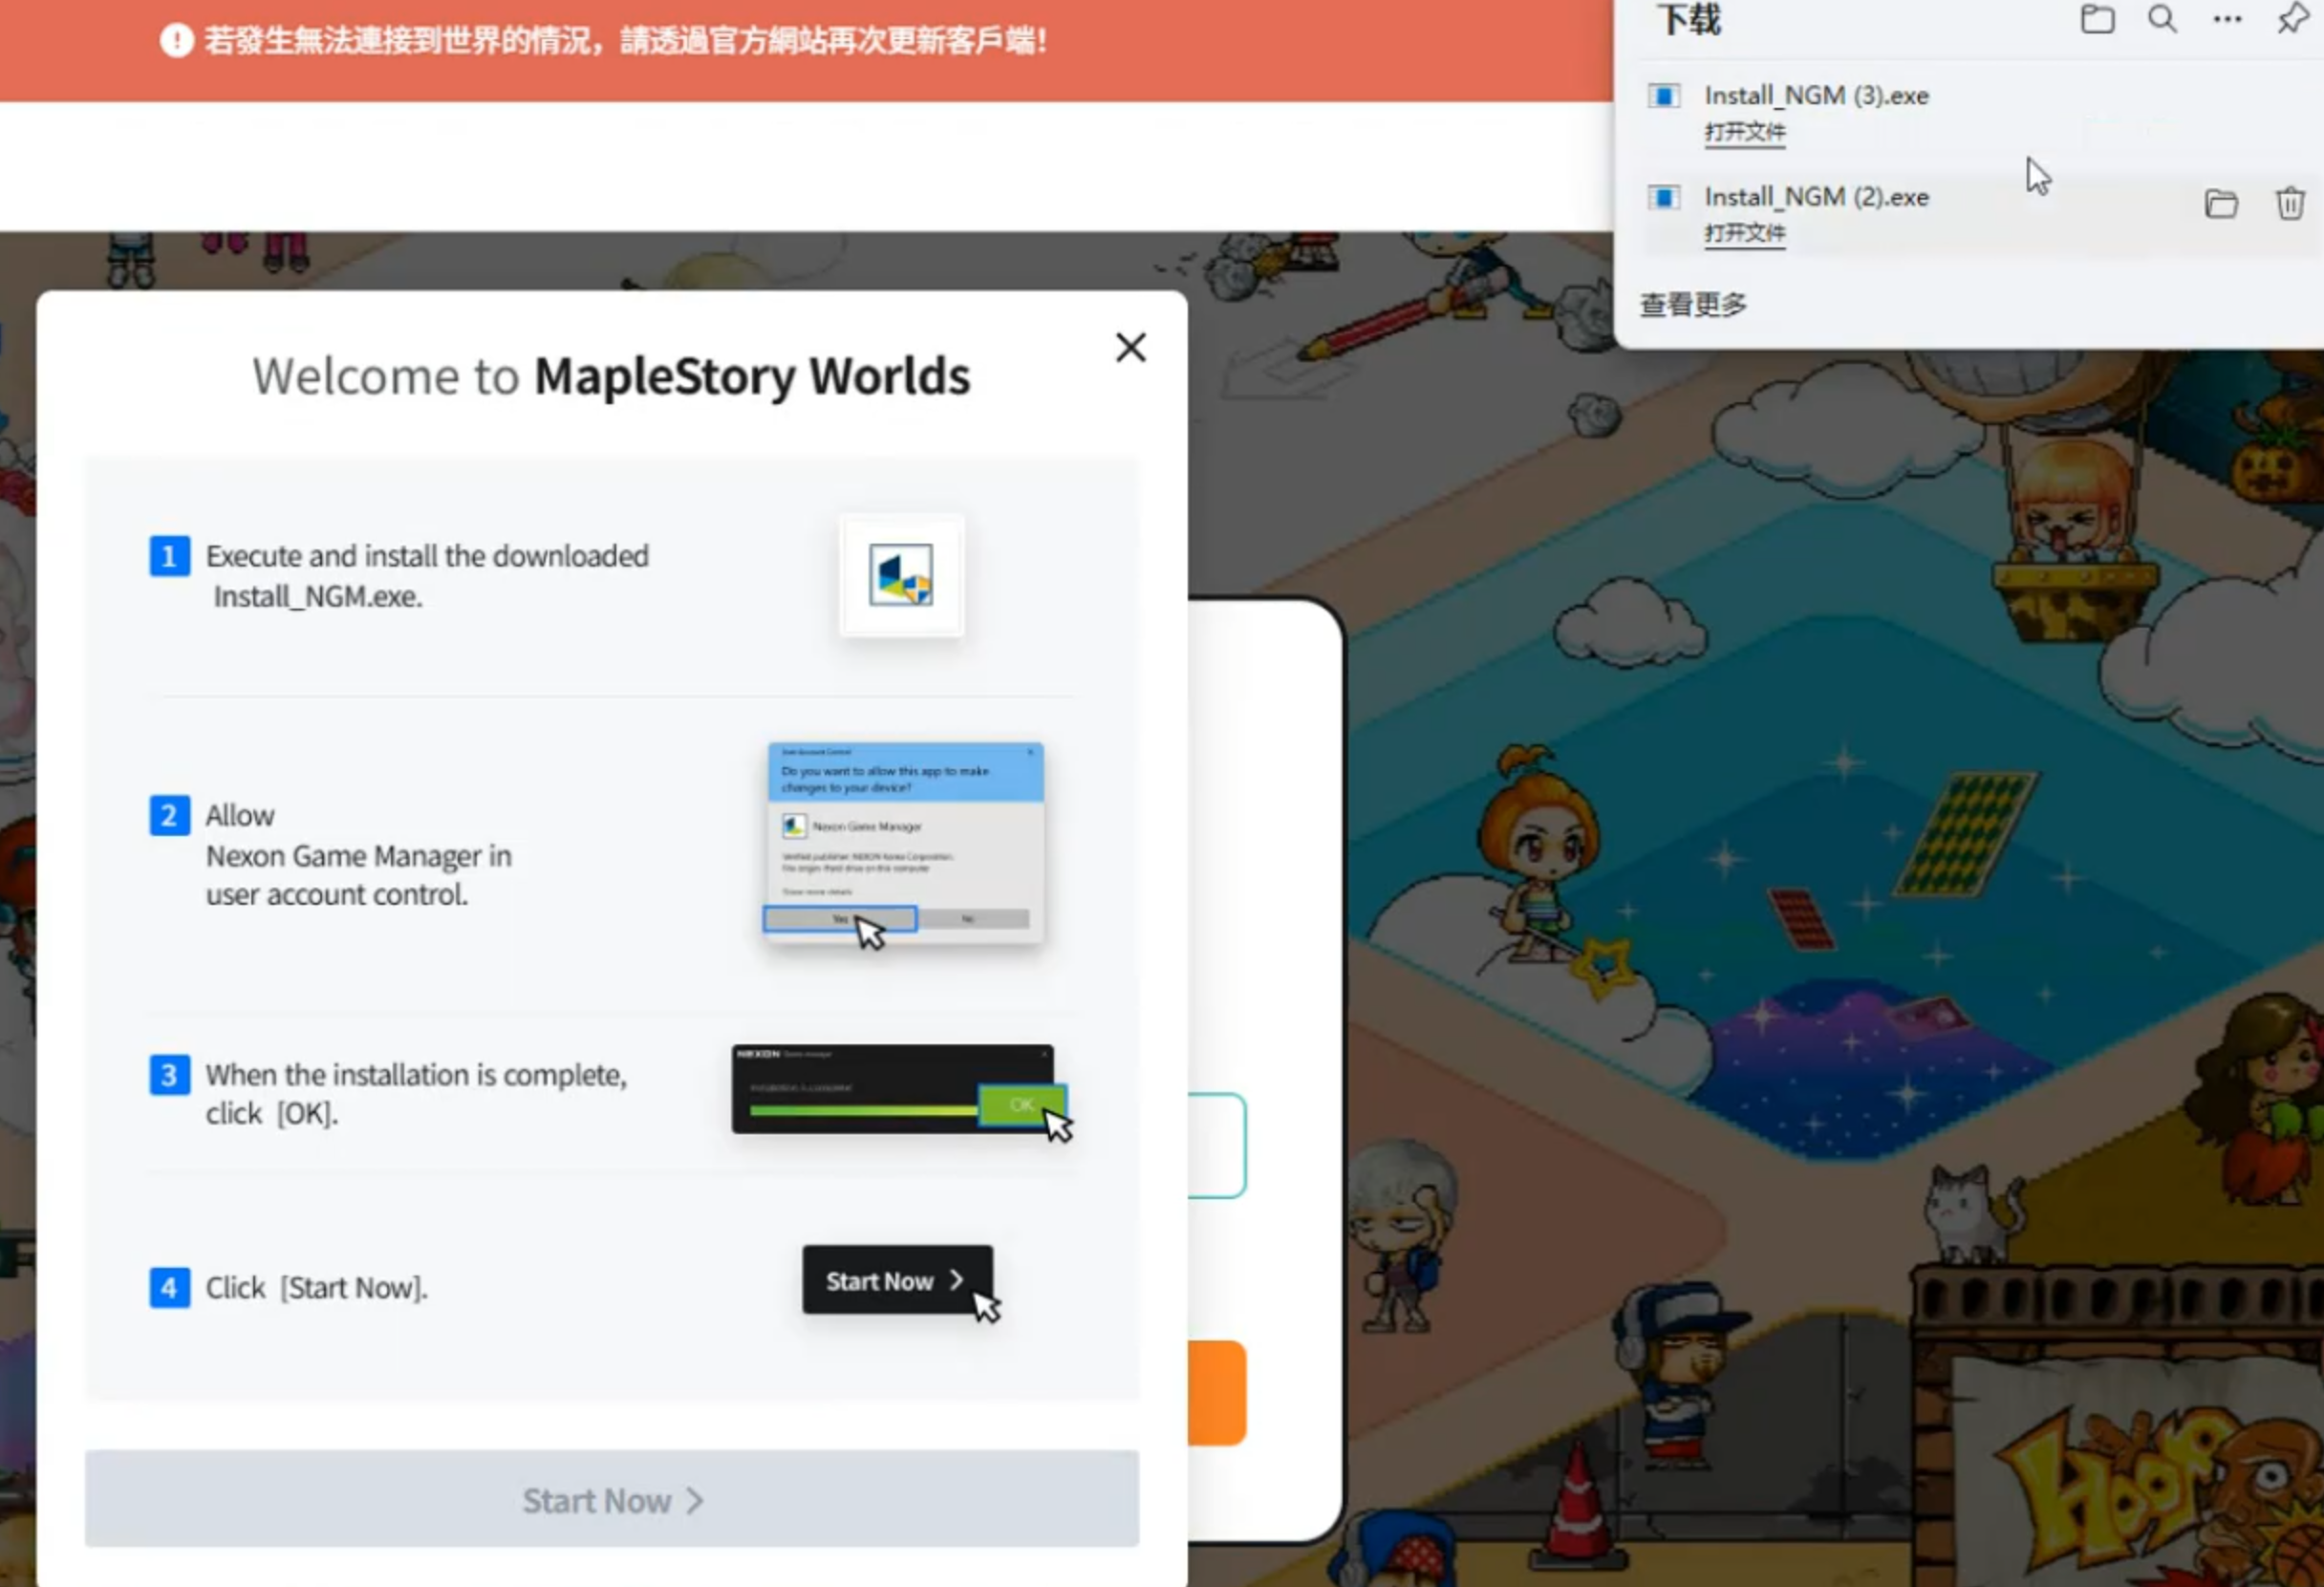Click the orange button behind the dialog
Image resolution: width=2324 pixels, height=1587 pixels.
pos(1217,1393)
